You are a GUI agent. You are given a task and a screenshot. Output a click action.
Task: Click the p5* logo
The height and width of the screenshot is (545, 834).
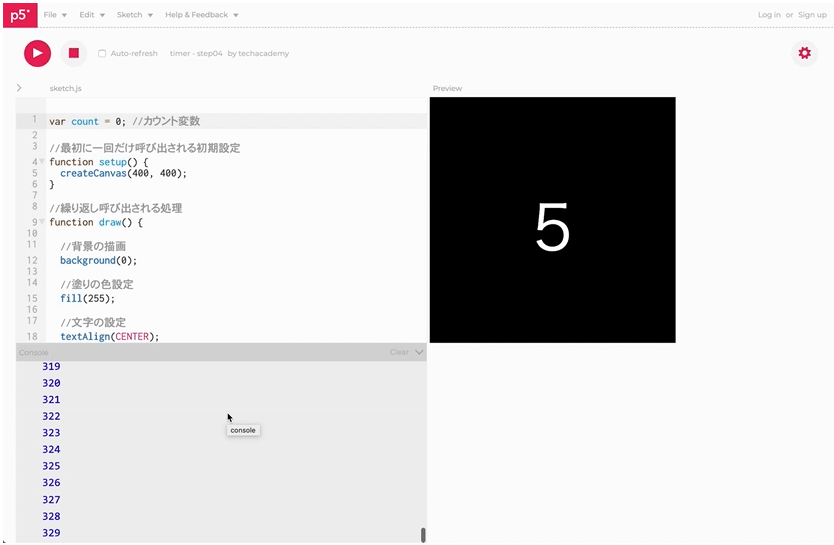[x=18, y=14]
